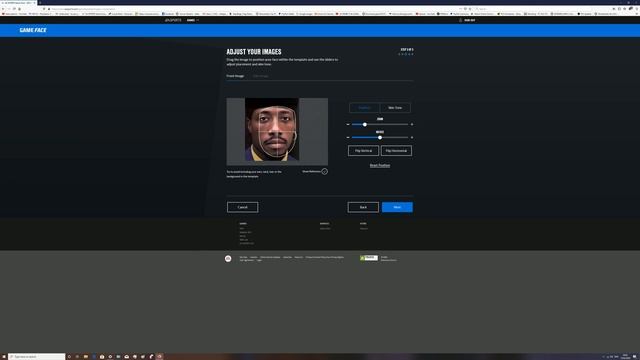Cancel the image adjustment
This screenshot has height=360, width=640.
coord(242,207)
